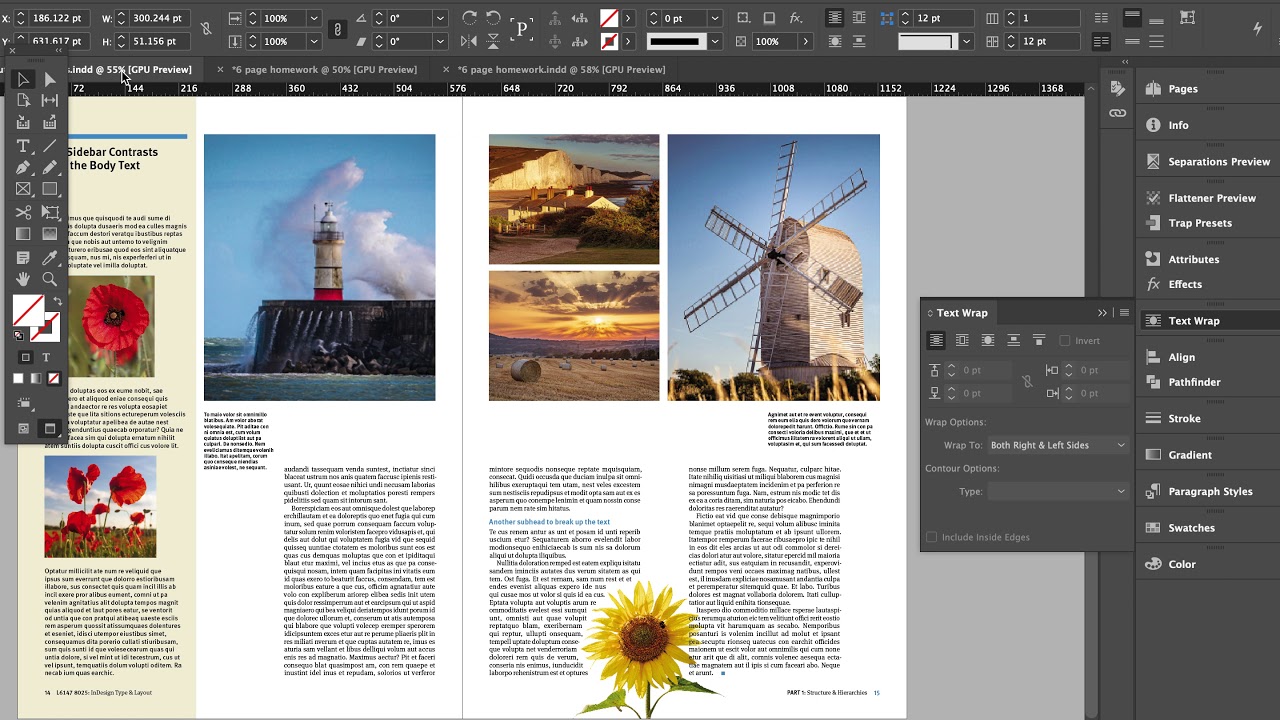Click the number of columns field
1280x720 pixels.
click(x=1044, y=18)
